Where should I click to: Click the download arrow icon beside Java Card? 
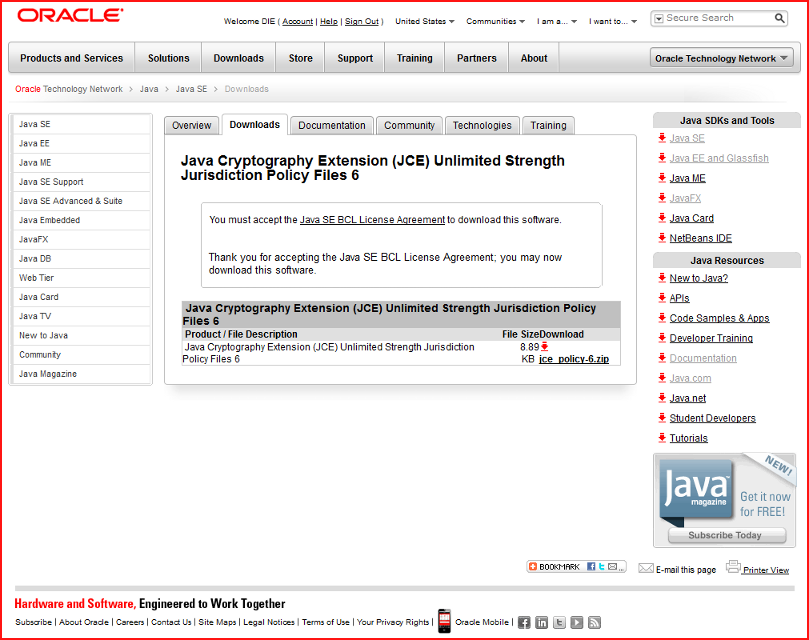662,218
